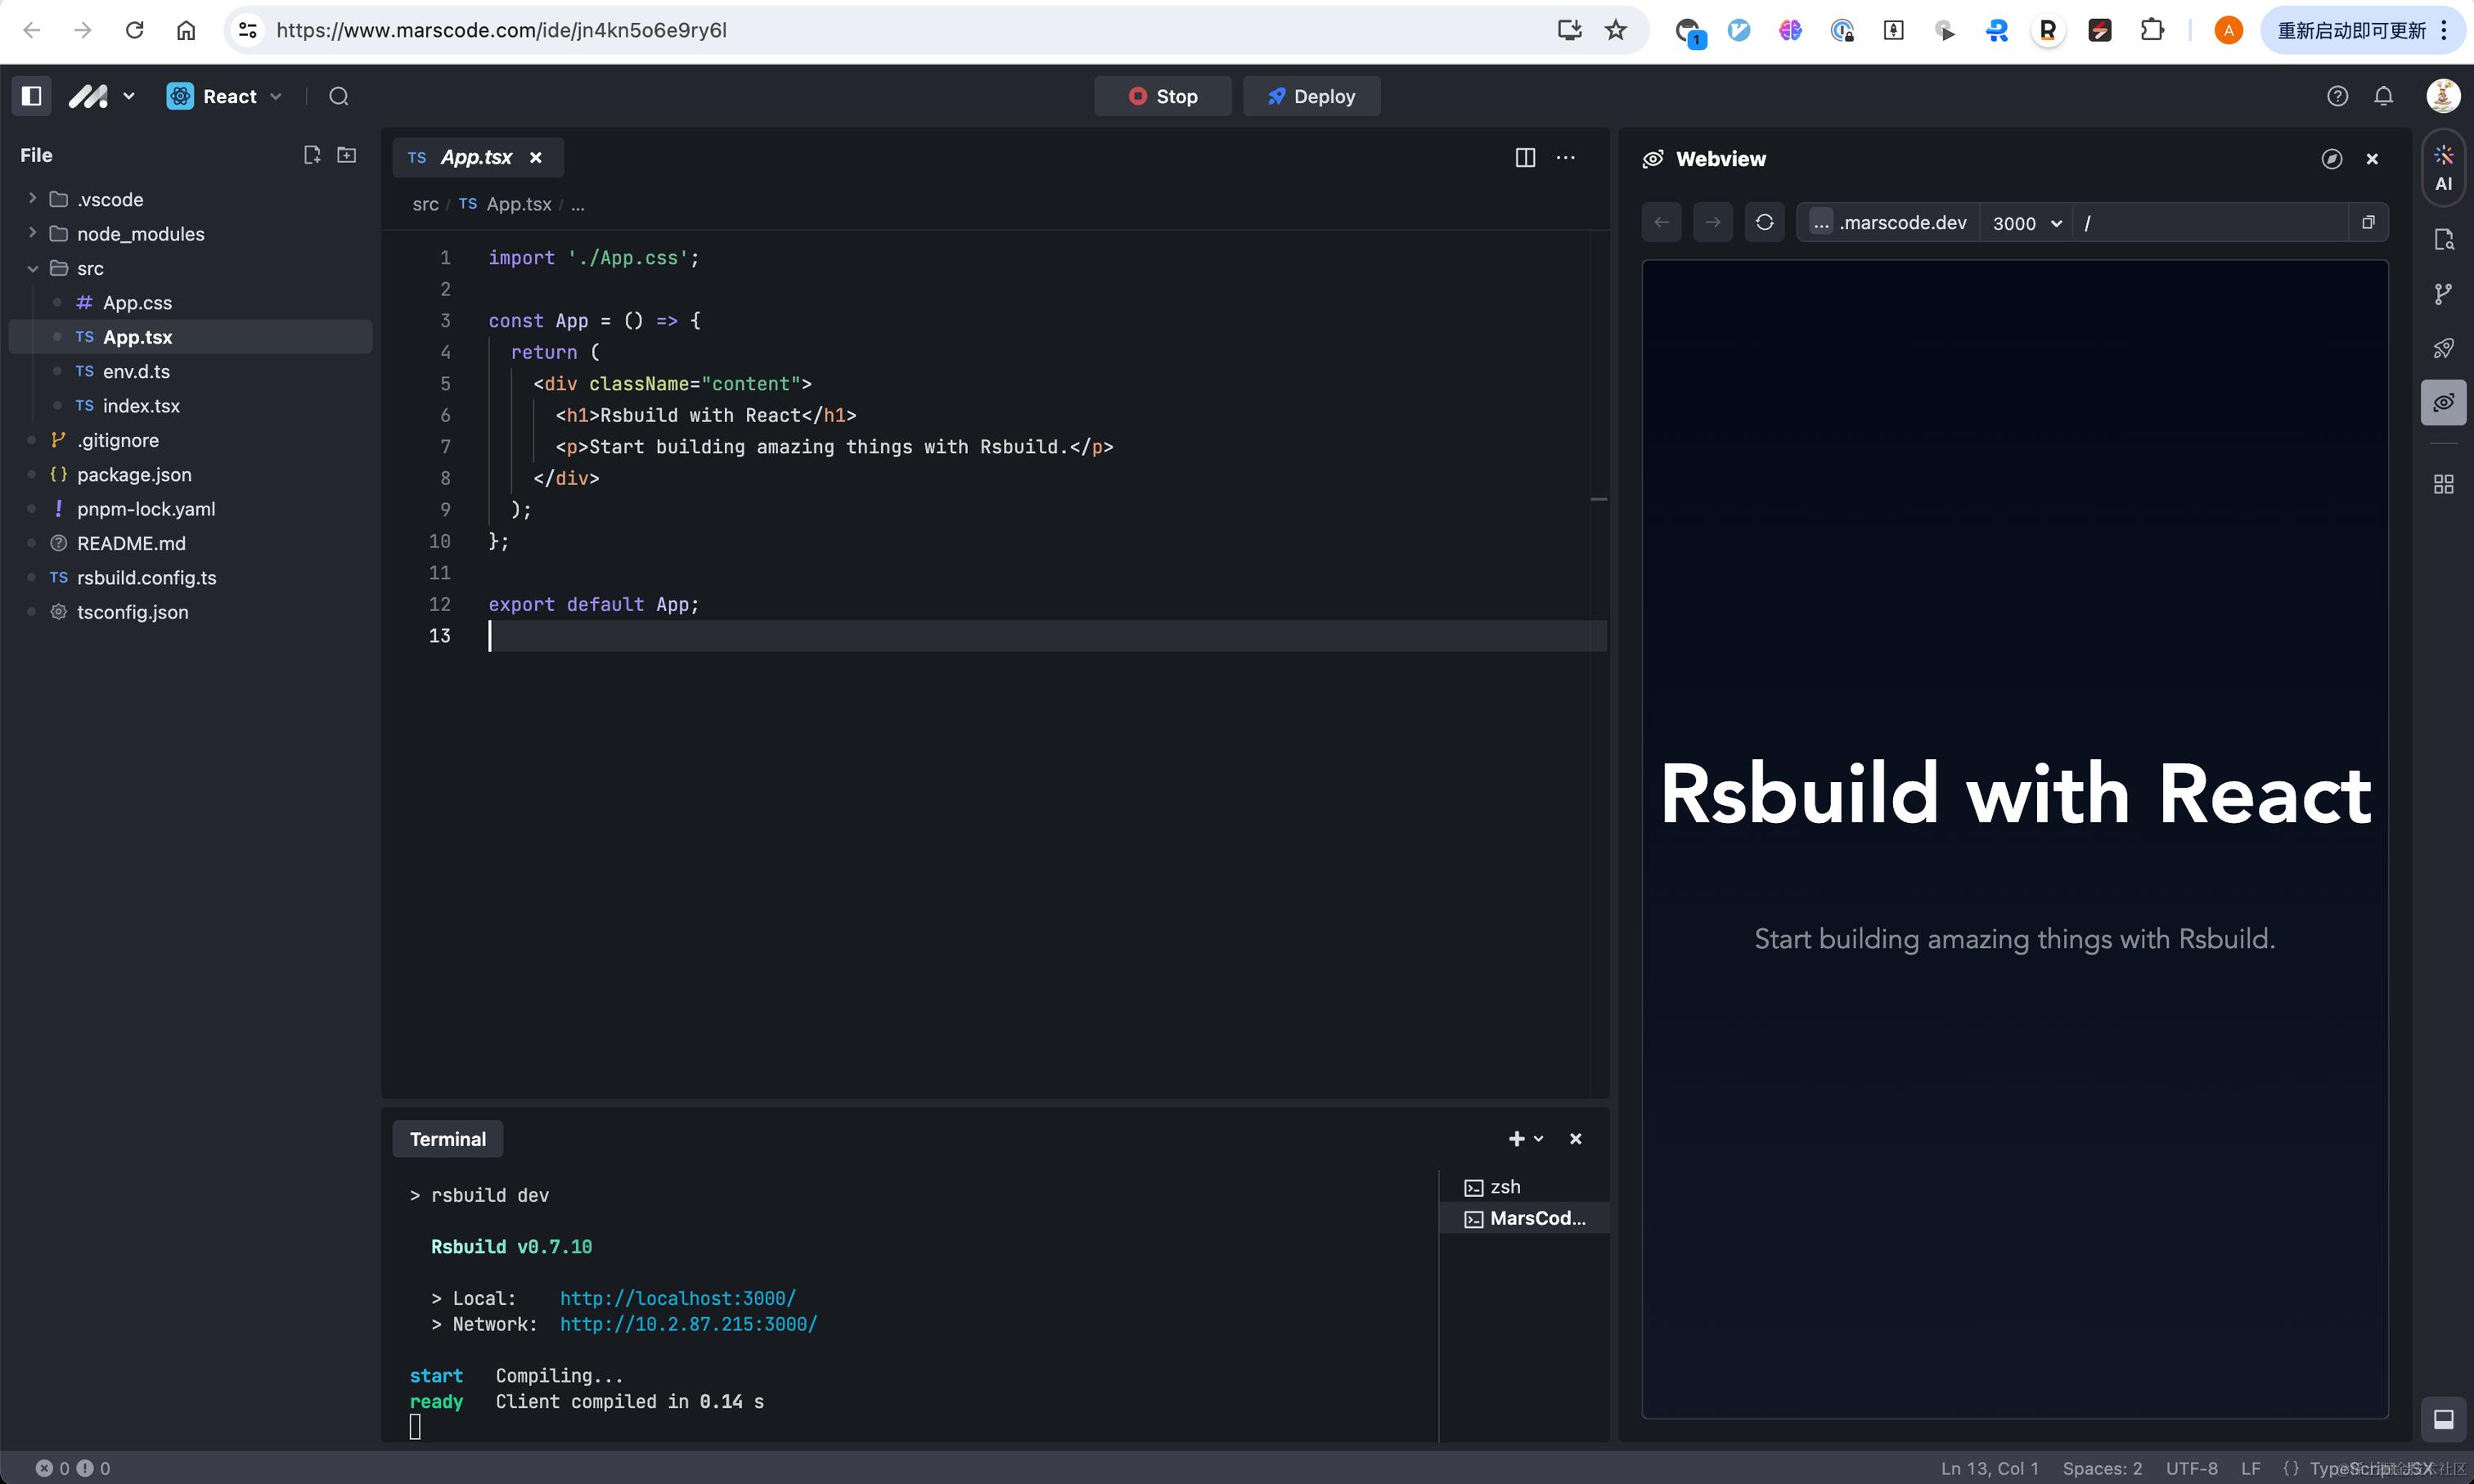This screenshot has height=1484, width=2474.
Task: Open the notifications bell
Action: (x=2384, y=96)
